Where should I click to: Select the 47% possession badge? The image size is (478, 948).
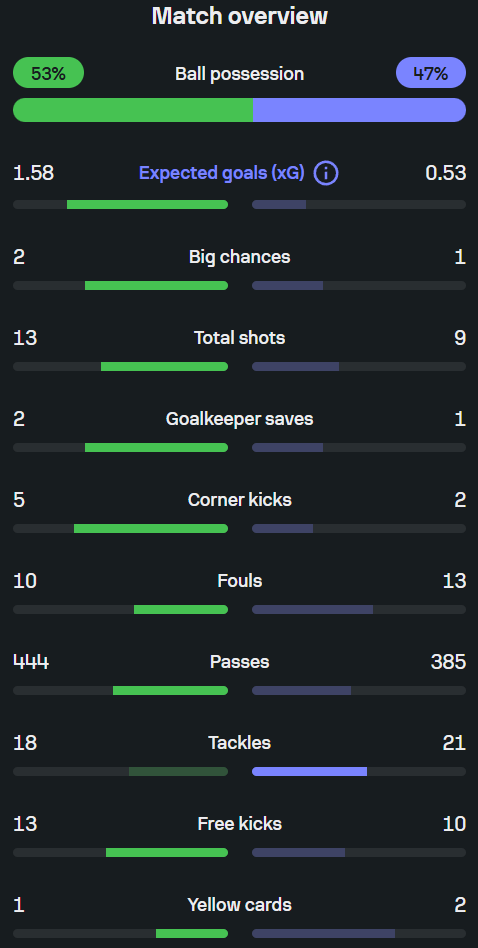point(431,73)
